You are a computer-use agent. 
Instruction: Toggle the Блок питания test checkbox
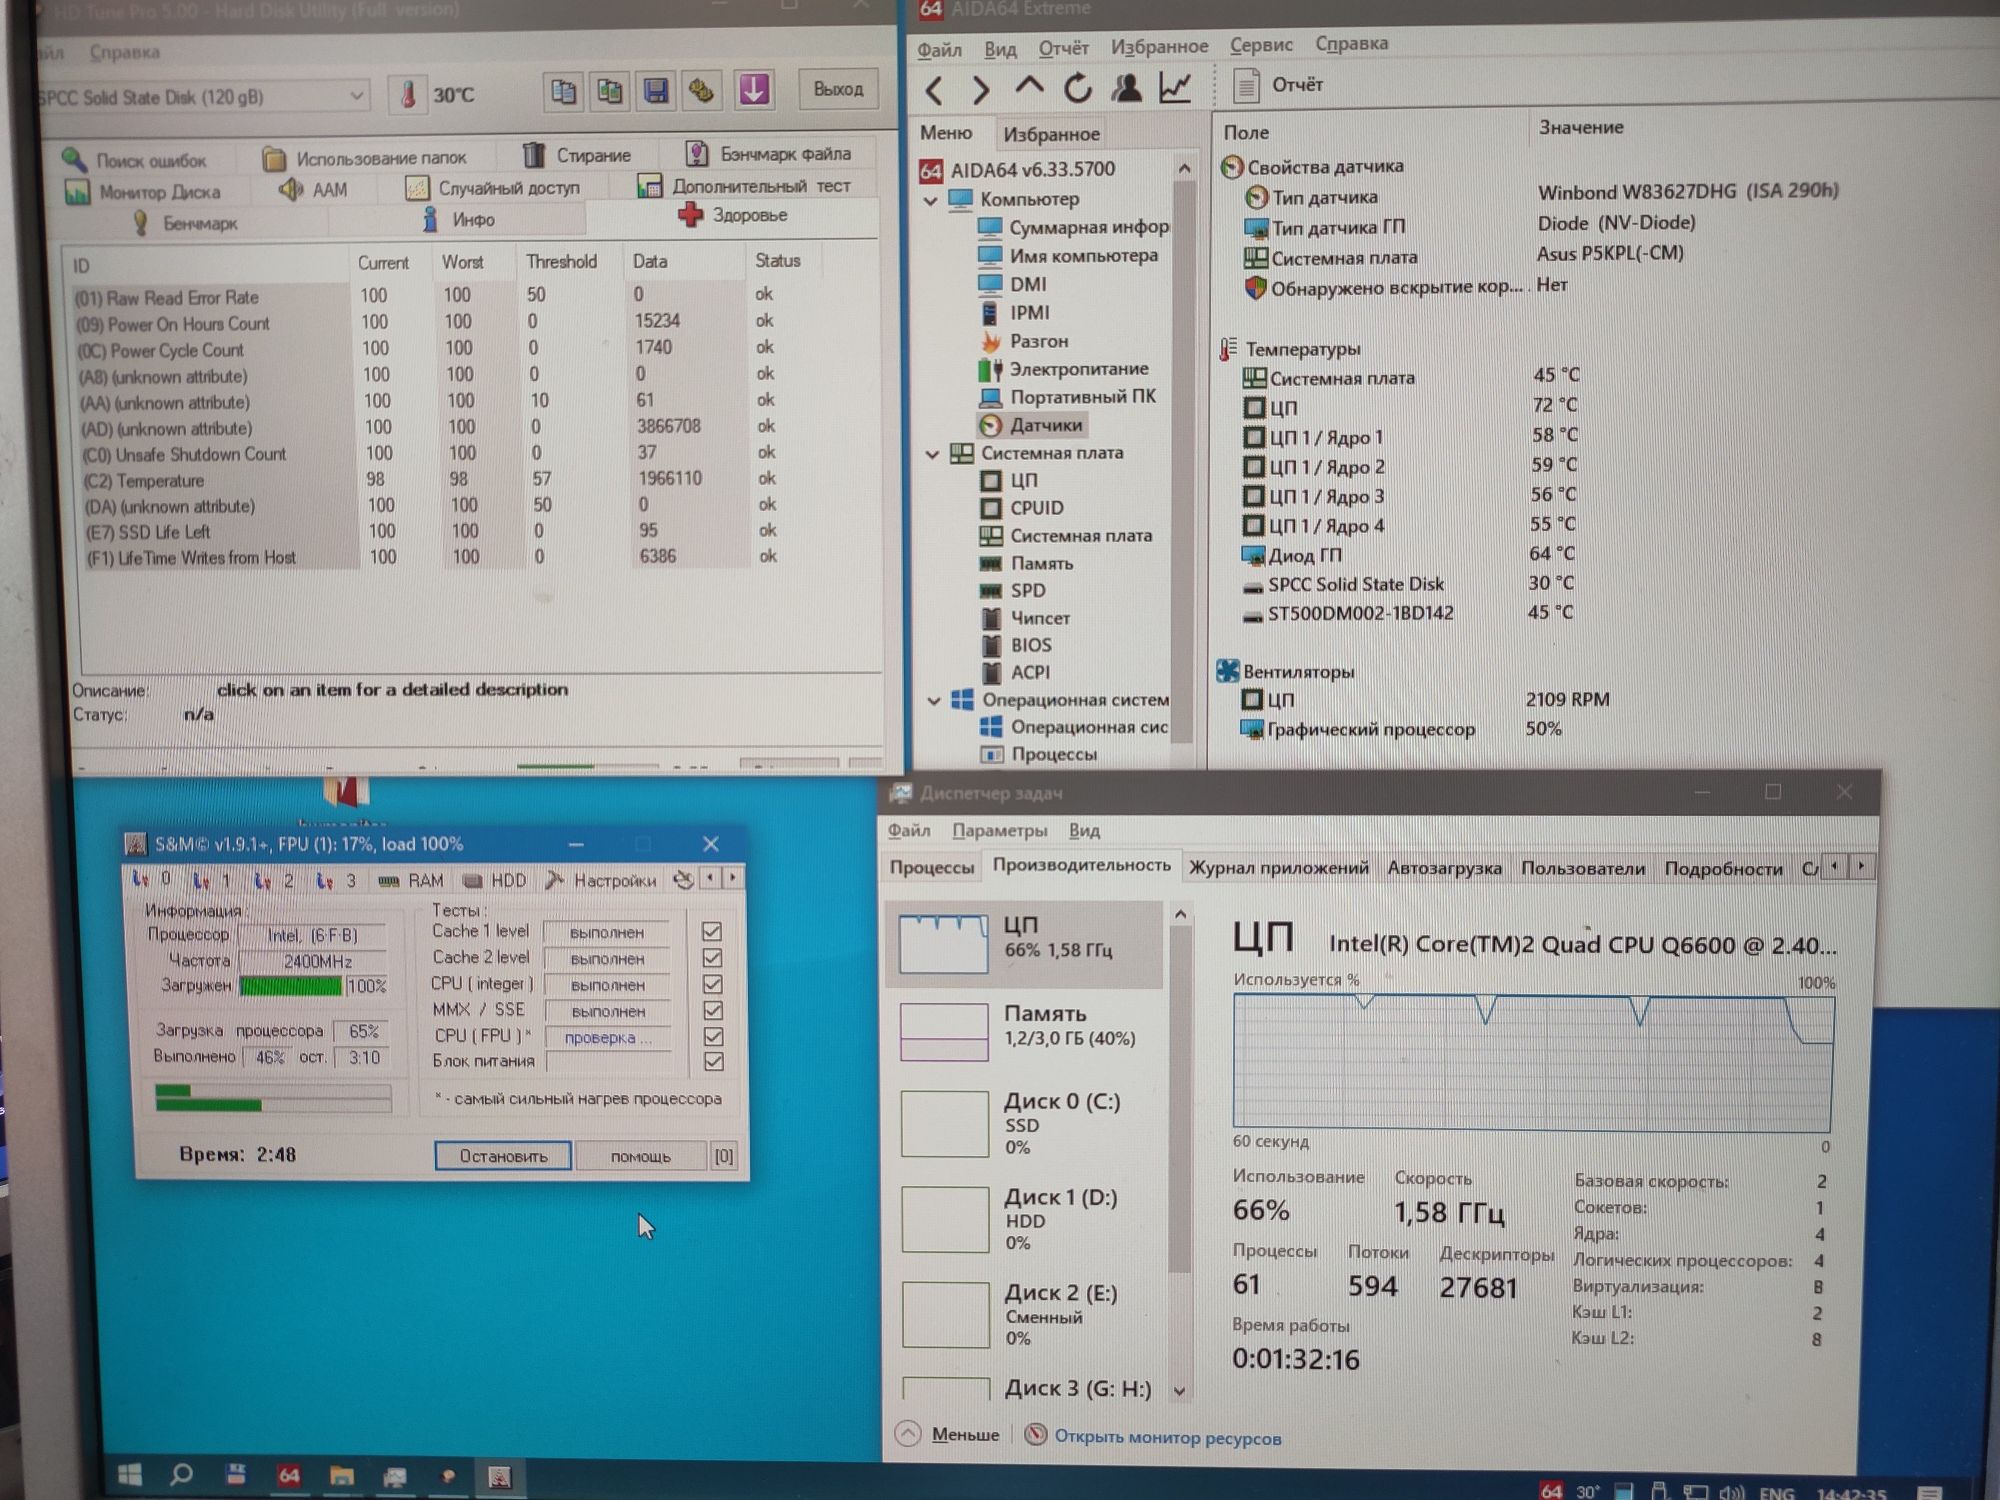pyautogui.click(x=714, y=1062)
